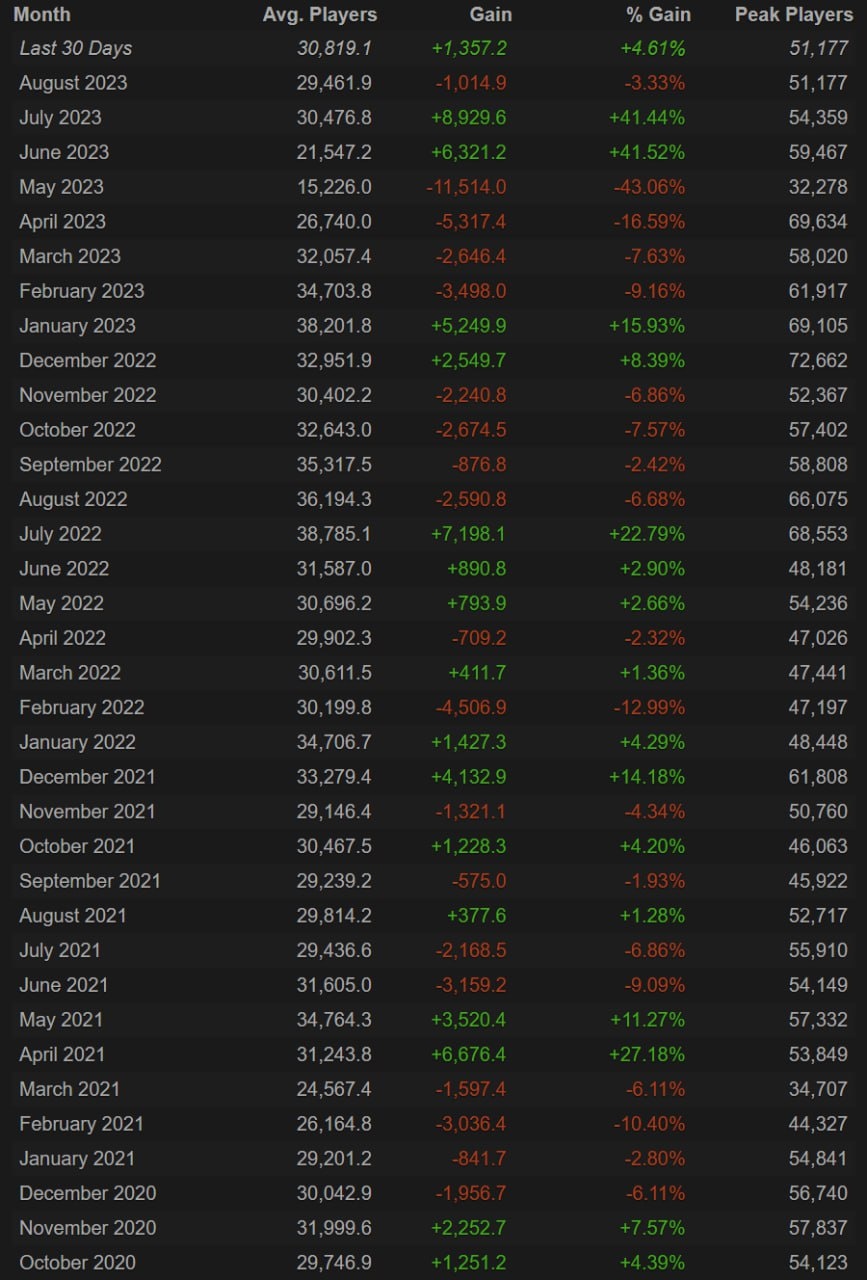Select the August 2023 month cell
This screenshot has height=1280, width=867.
click(73, 83)
